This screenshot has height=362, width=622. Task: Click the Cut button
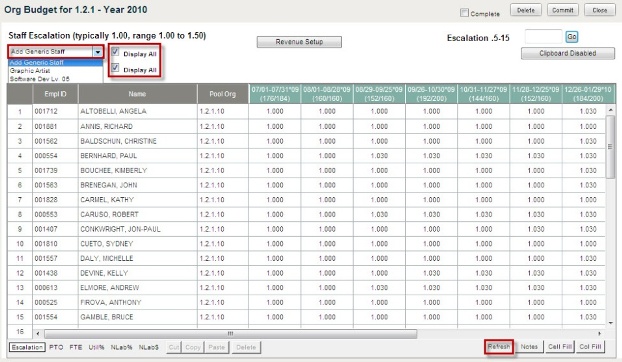pos(174,347)
